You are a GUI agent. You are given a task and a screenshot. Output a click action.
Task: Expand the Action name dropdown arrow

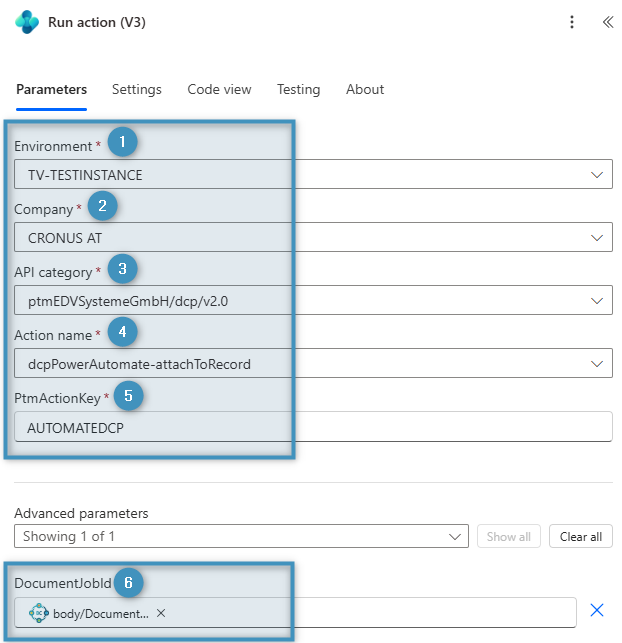[x=597, y=364]
